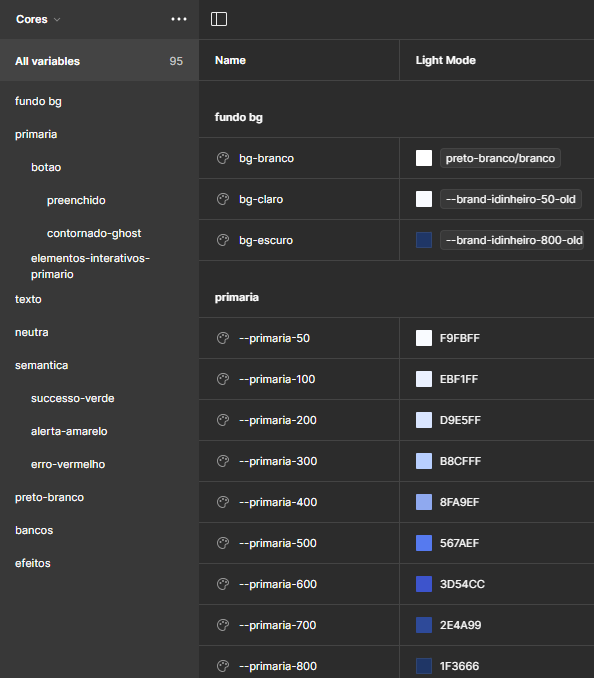Viewport: 594px width, 678px height.
Task: Click the Light Mode column header
Action: [446, 61]
